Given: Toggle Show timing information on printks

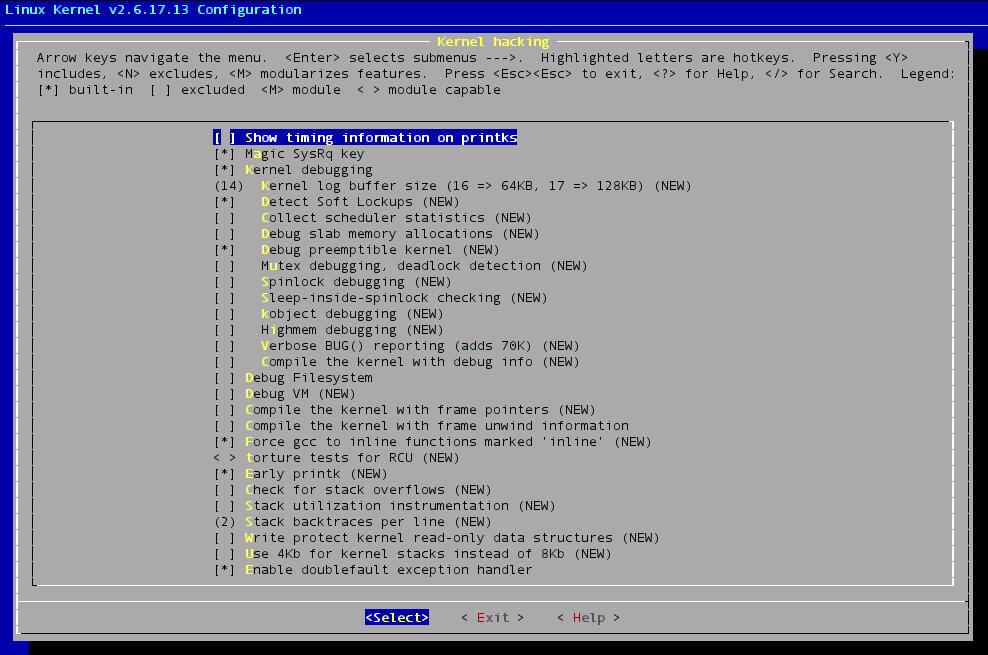Looking at the screenshot, I should tap(365, 137).
